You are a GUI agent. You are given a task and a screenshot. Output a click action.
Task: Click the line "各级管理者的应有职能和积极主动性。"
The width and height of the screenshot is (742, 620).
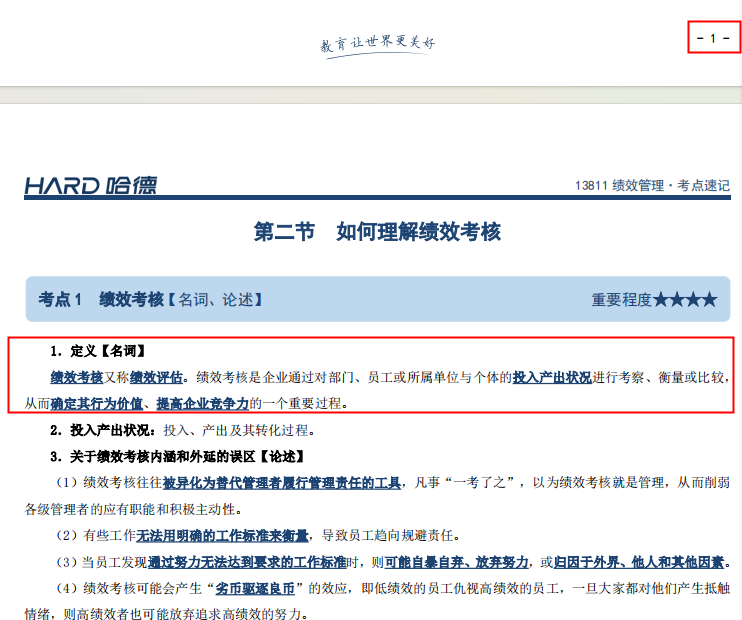[133, 510]
